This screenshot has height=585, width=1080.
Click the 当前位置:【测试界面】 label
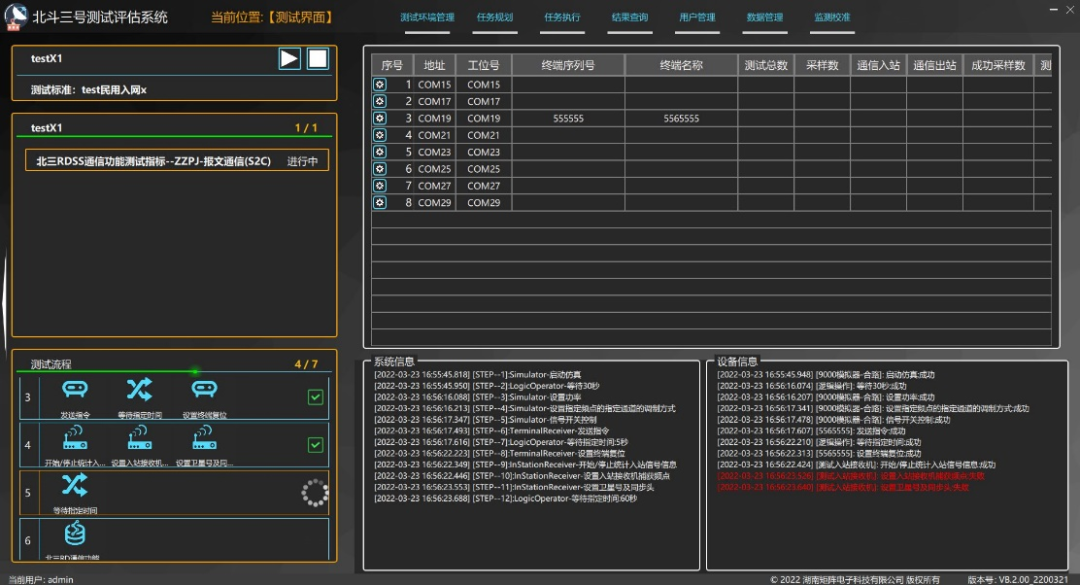[272, 17]
